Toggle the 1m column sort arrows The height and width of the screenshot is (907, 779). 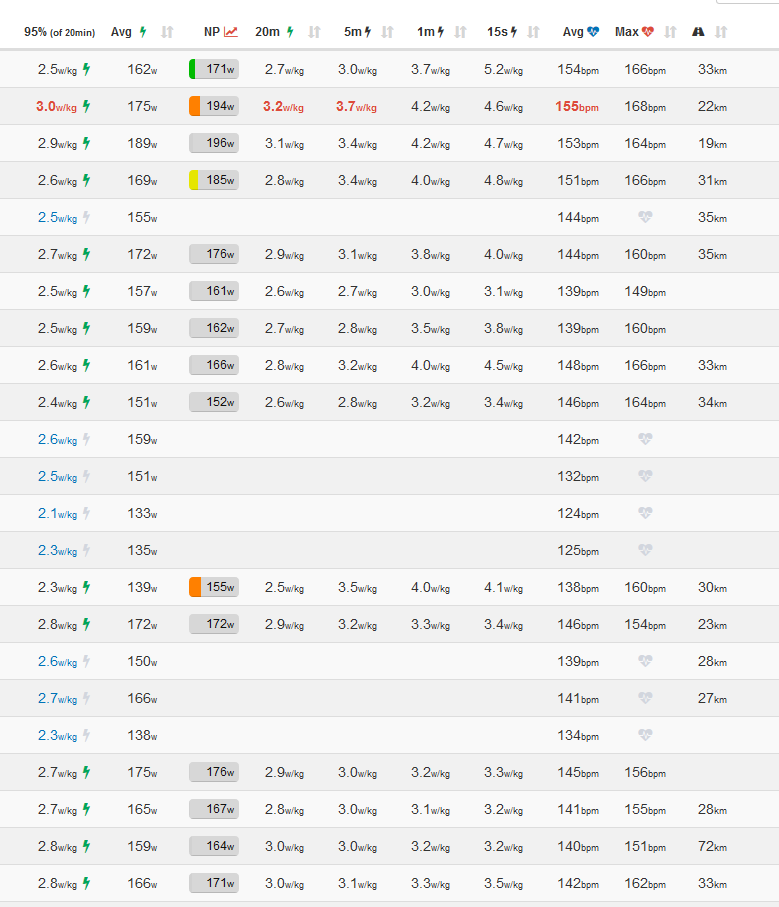460,32
